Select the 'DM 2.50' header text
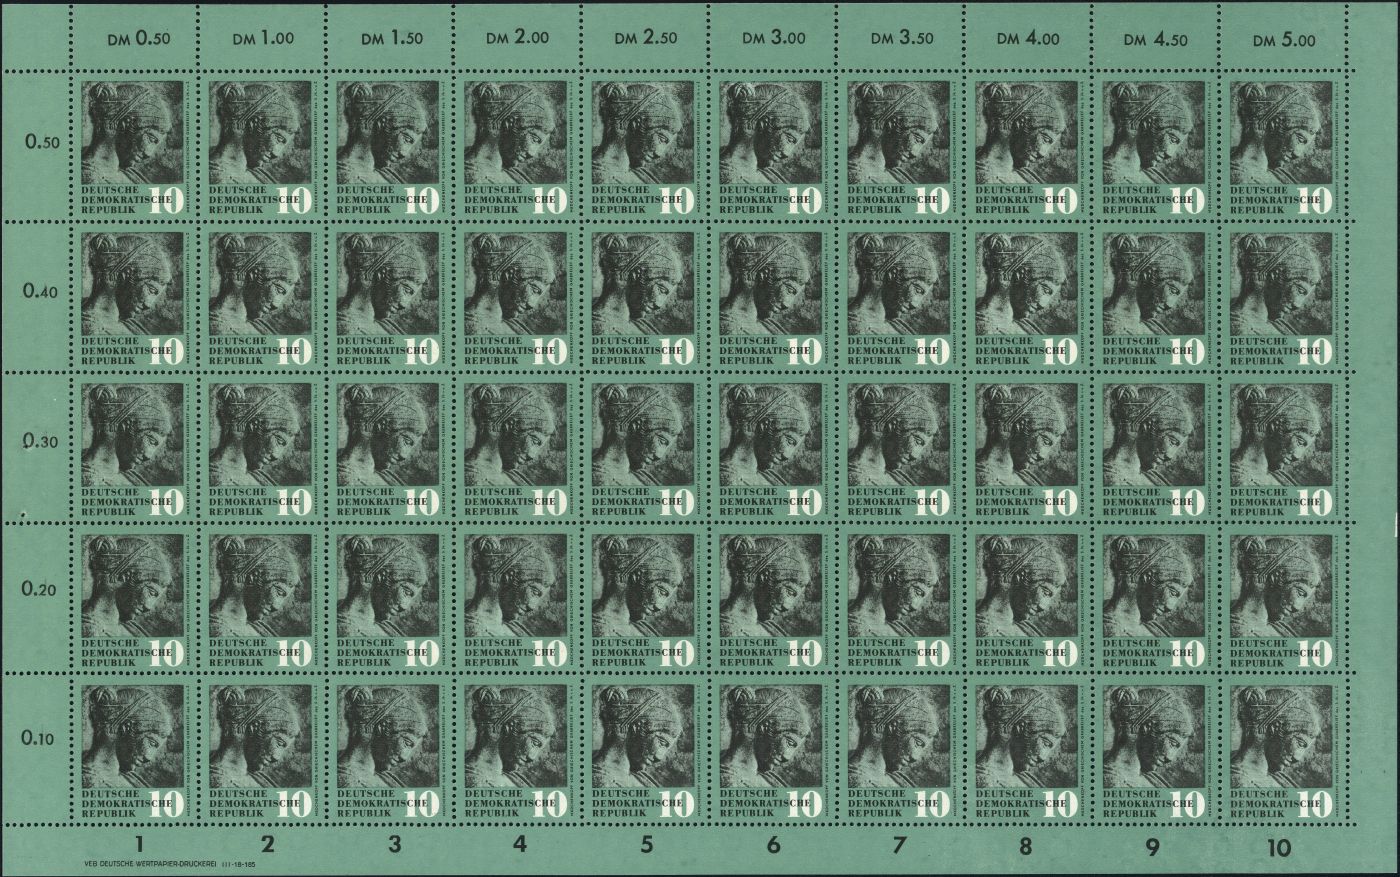Viewport: 1400px width, 877px height. point(645,38)
